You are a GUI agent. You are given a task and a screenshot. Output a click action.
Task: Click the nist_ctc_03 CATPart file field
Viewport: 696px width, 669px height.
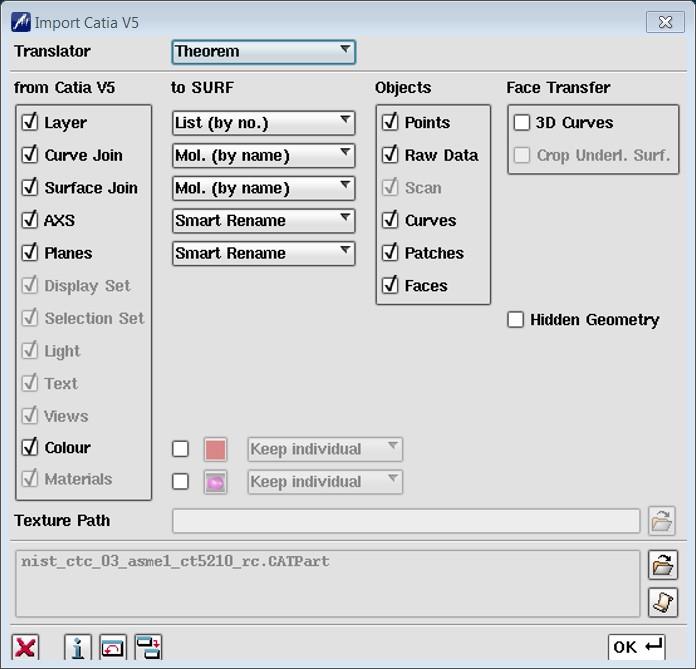328,584
